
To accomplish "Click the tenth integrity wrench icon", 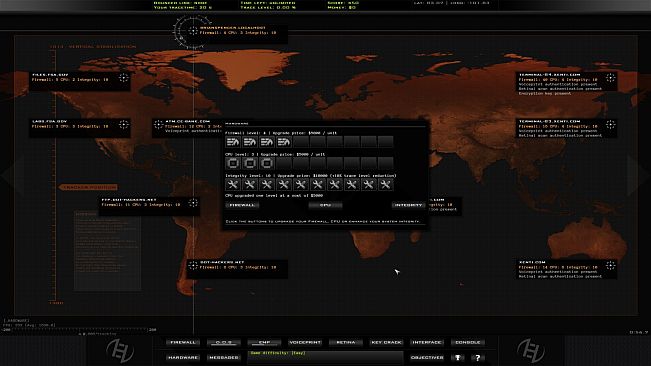I will [385, 185].
